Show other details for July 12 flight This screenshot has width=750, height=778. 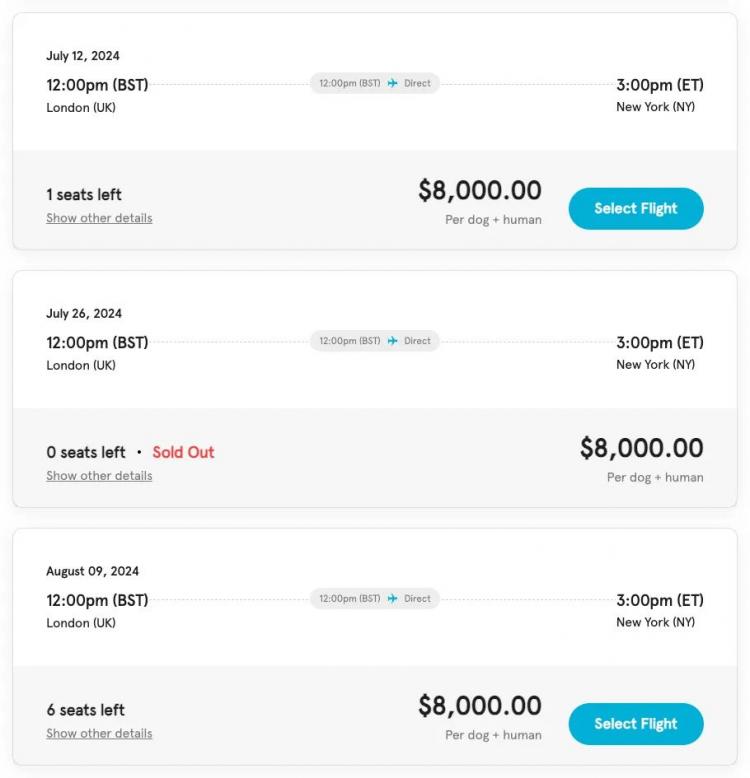pyautogui.click(x=99, y=218)
